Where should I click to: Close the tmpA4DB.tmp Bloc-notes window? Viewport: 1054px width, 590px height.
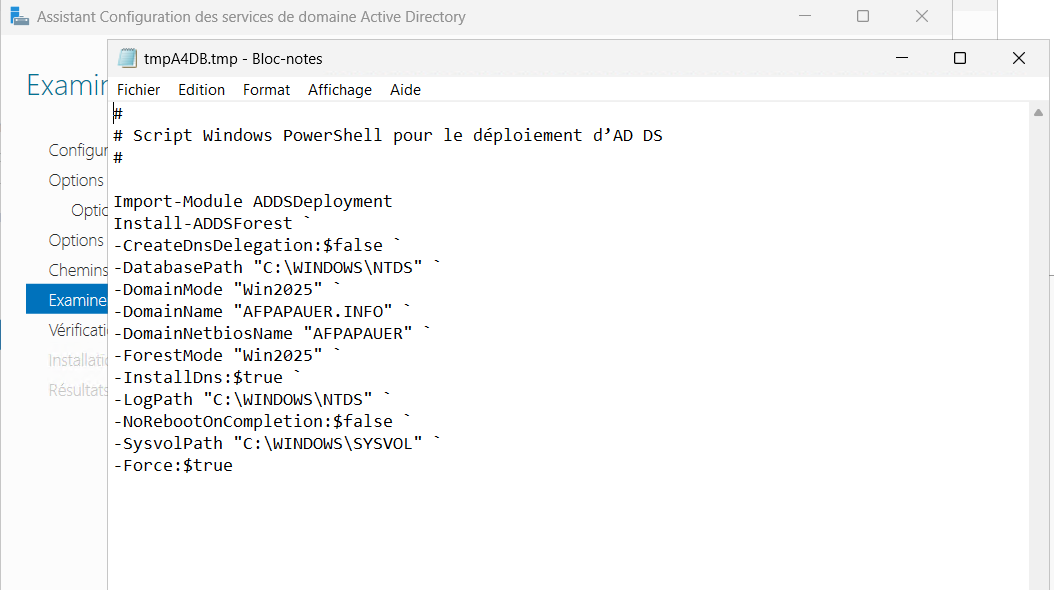point(1019,58)
